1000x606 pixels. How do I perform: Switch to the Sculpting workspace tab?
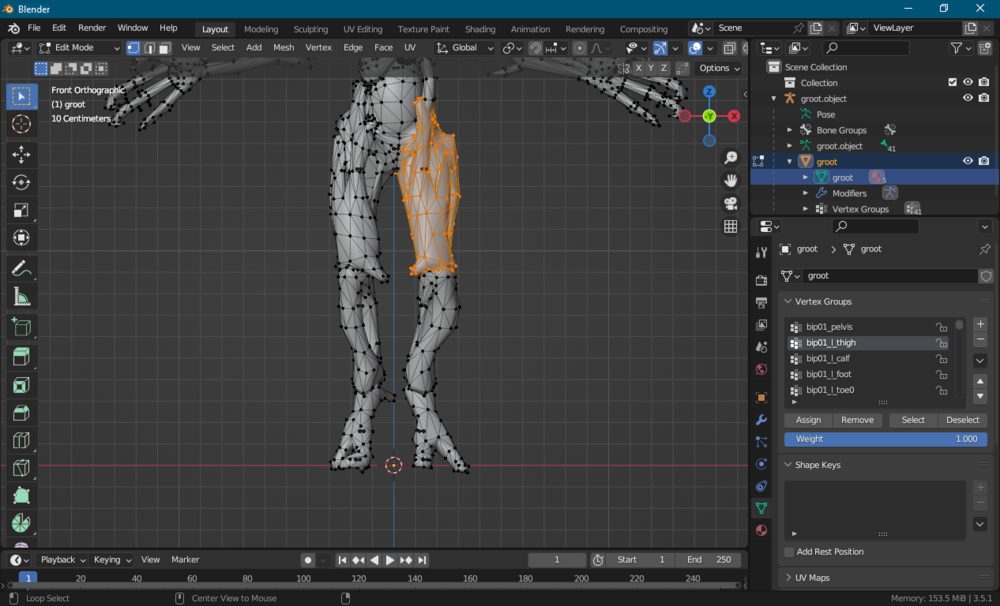click(310, 29)
